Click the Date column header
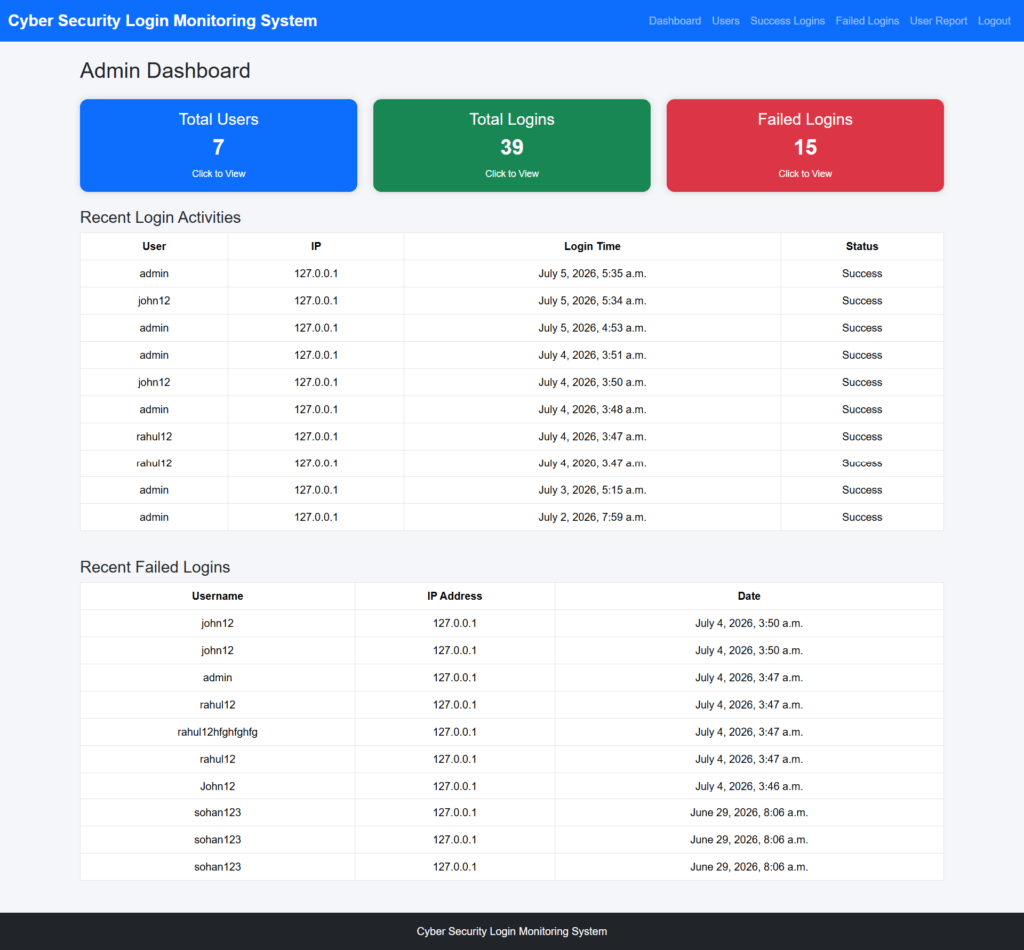 (749, 596)
